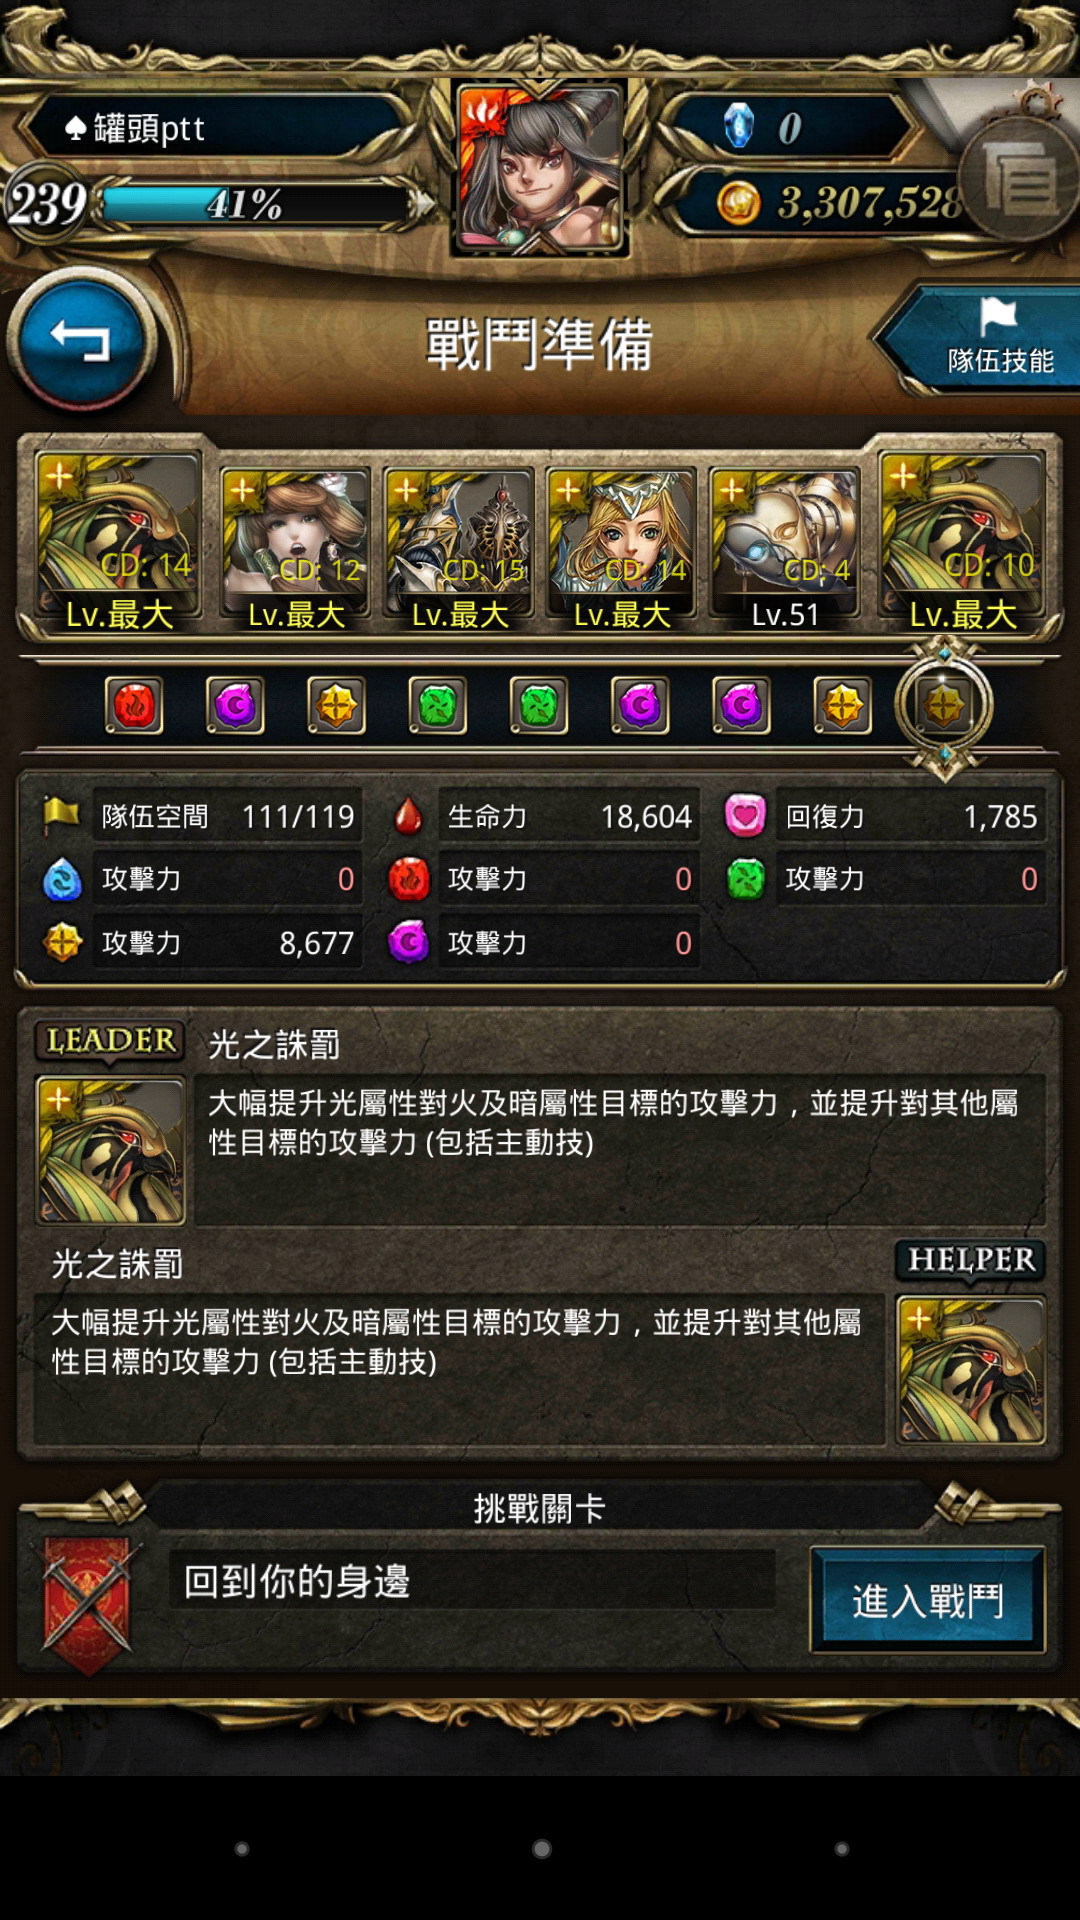Open the helper card under HELPER label
Viewport: 1080px width, 1920px height.
click(x=971, y=1370)
